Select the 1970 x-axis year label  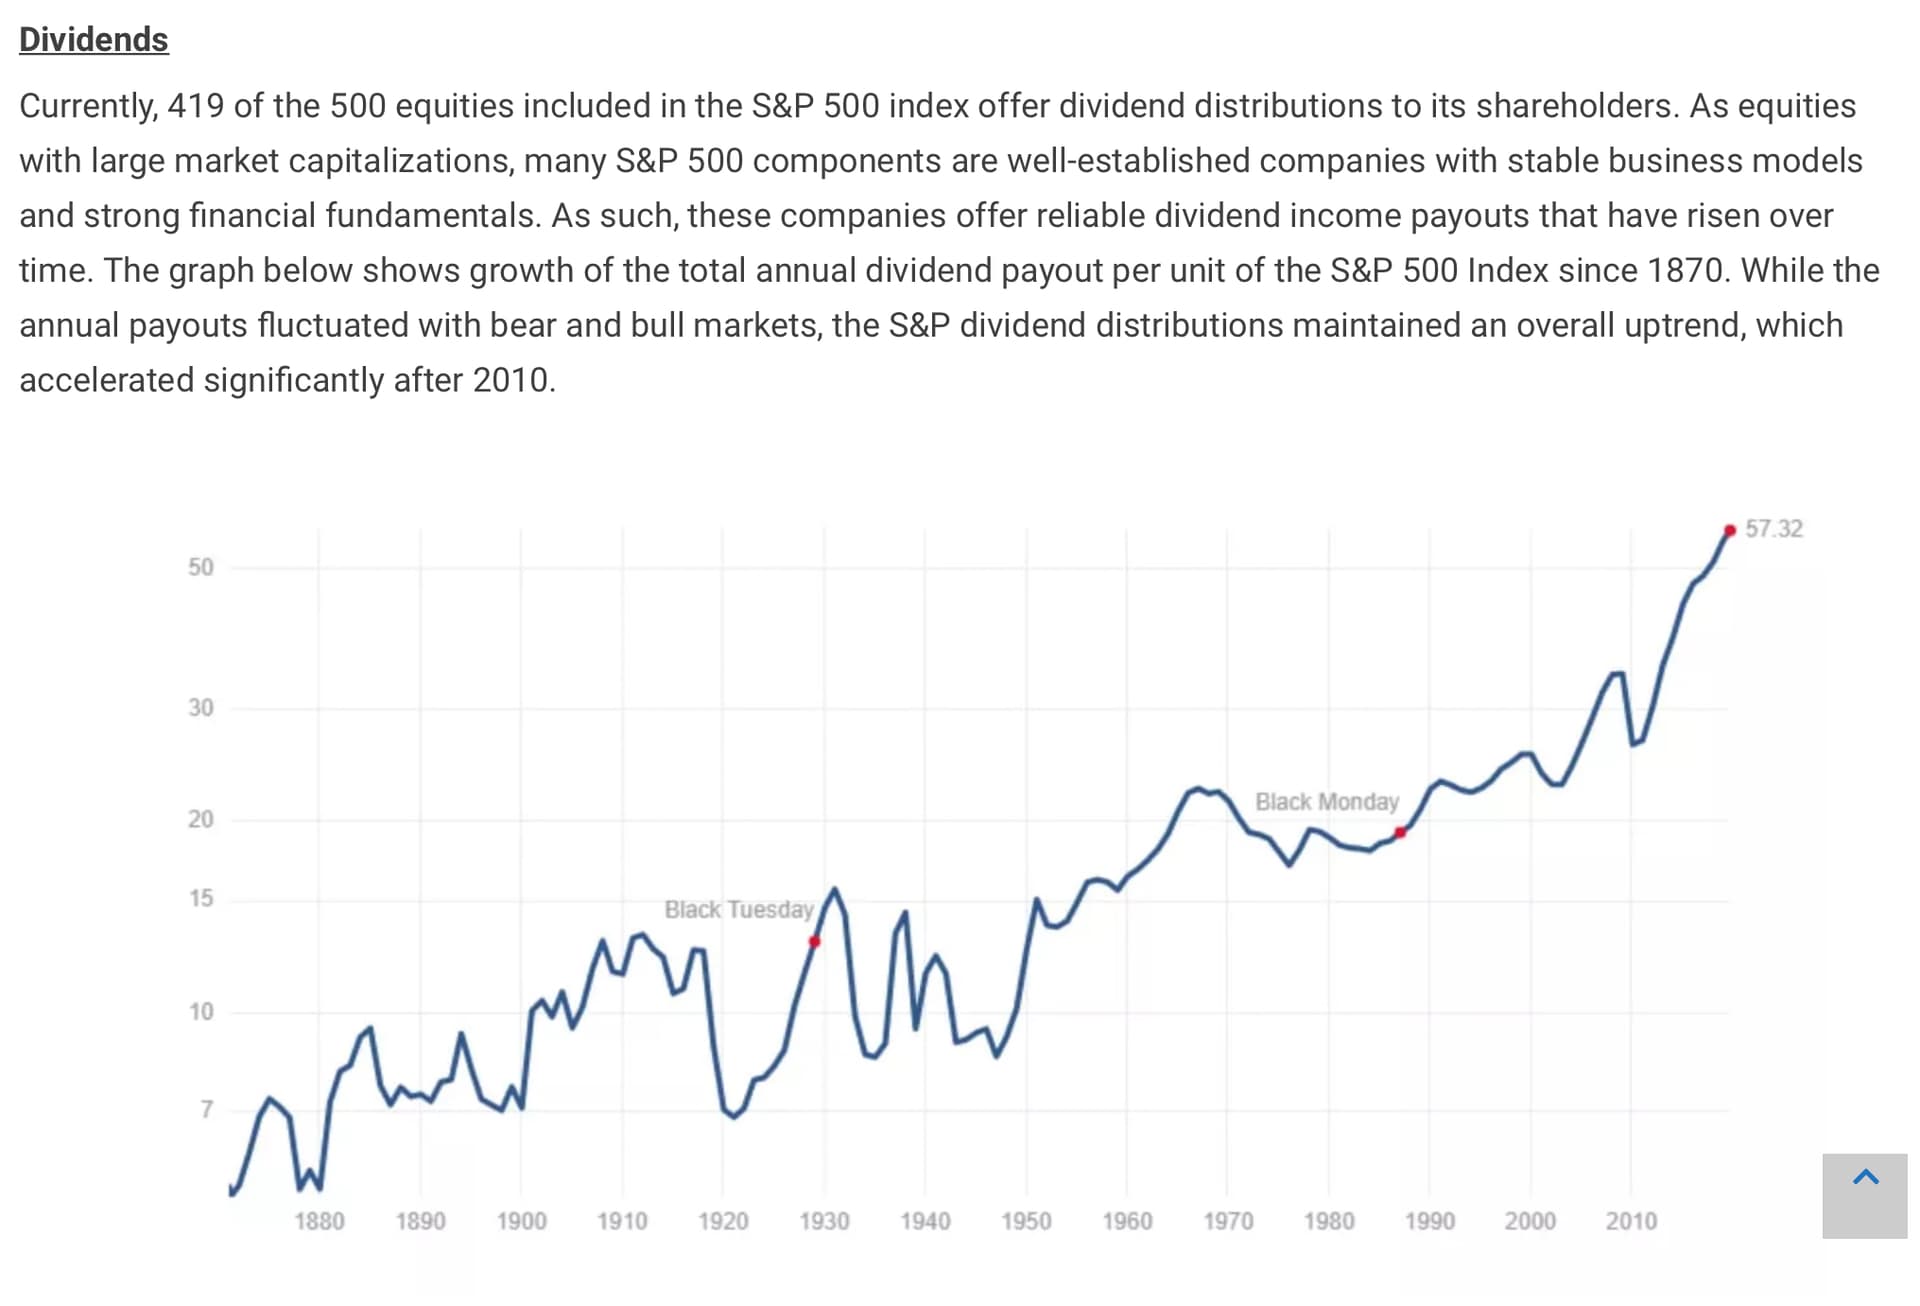pos(1228,1221)
